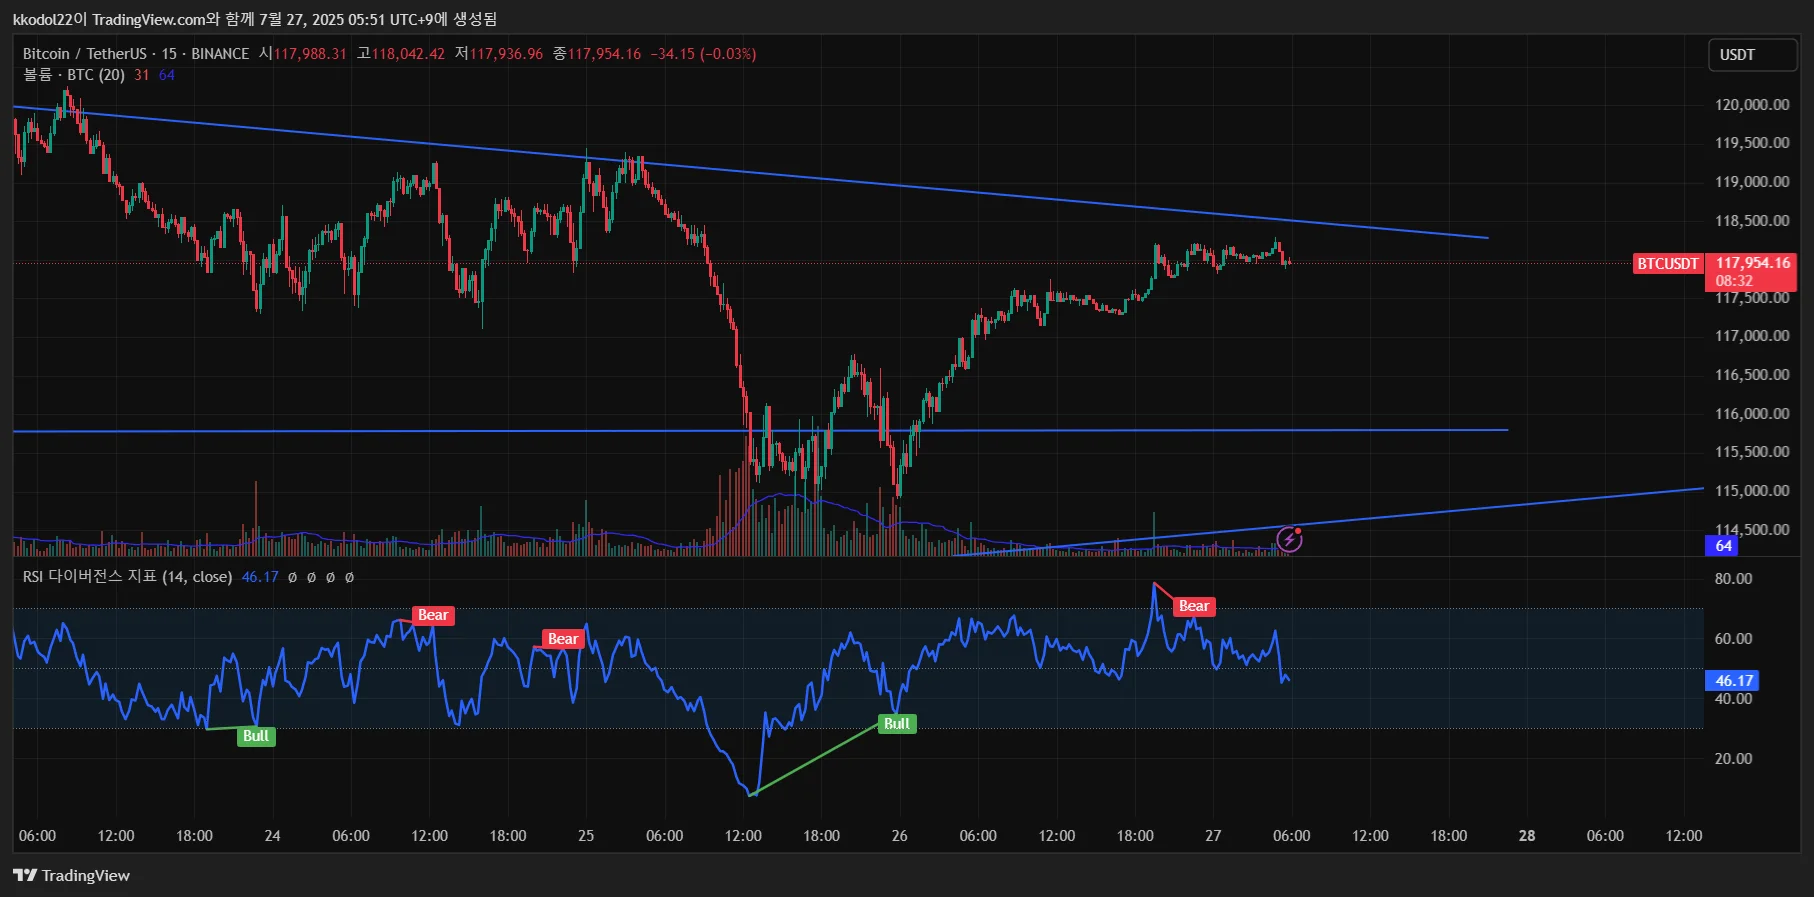The image size is (1814, 897).
Task: Click the 25 date label on time axis
Action: [586, 836]
